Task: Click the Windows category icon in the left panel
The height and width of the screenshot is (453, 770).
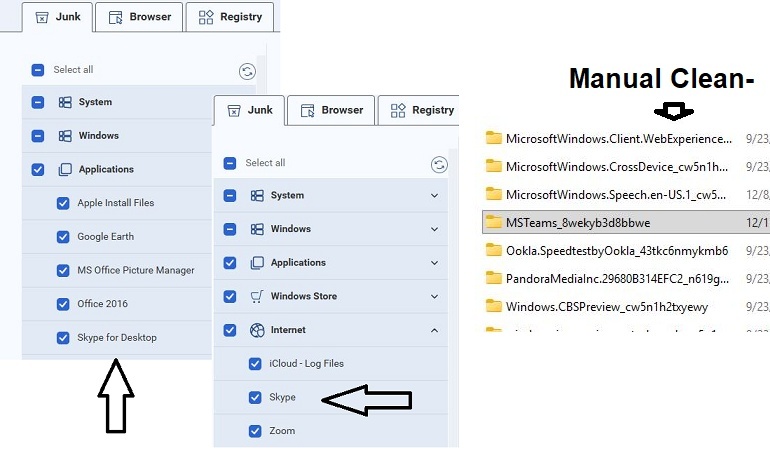Action: point(65,136)
